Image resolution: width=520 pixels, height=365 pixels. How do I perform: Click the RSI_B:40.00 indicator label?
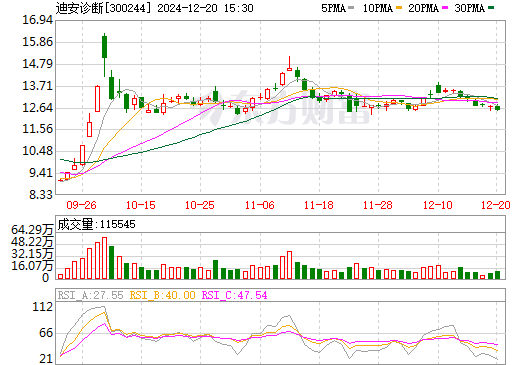point(162,295)
